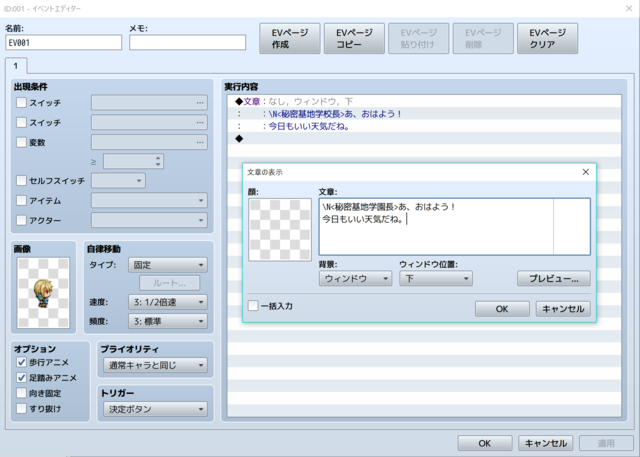Close the 文章の表示 dialog with X
640x457 pixels.
[586, 172]
